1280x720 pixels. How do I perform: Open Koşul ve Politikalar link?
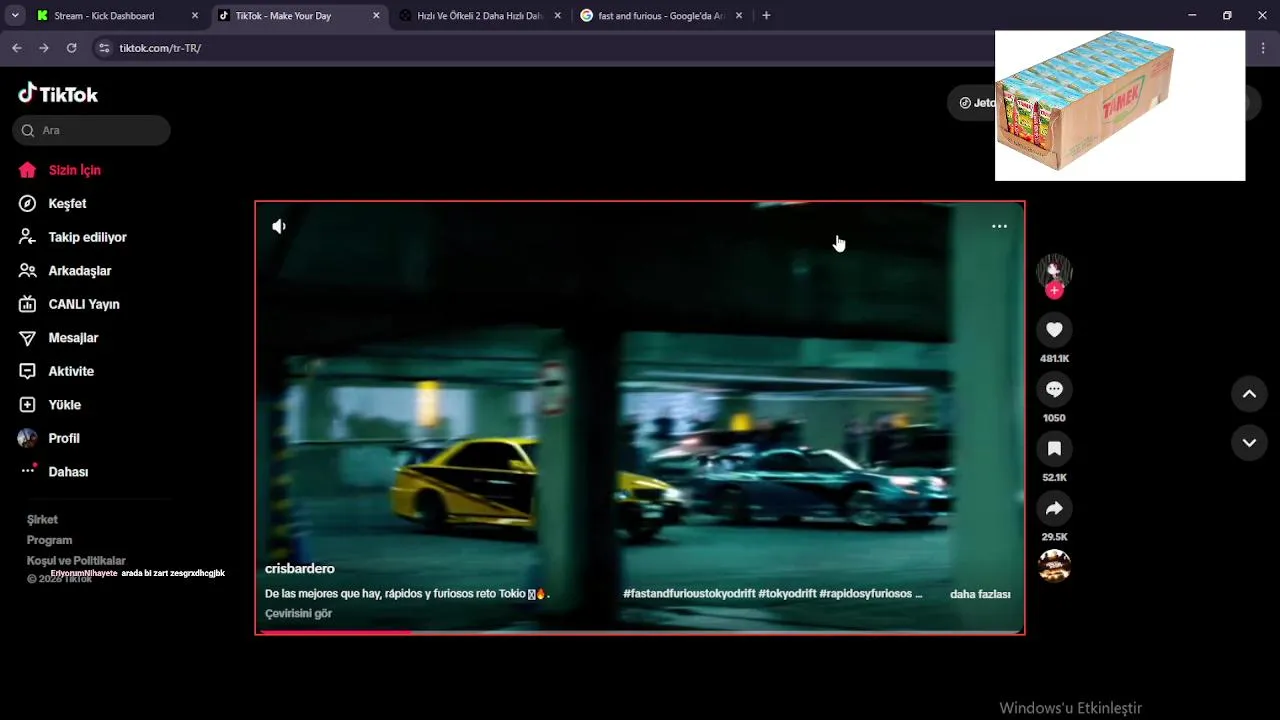[76, 561]
